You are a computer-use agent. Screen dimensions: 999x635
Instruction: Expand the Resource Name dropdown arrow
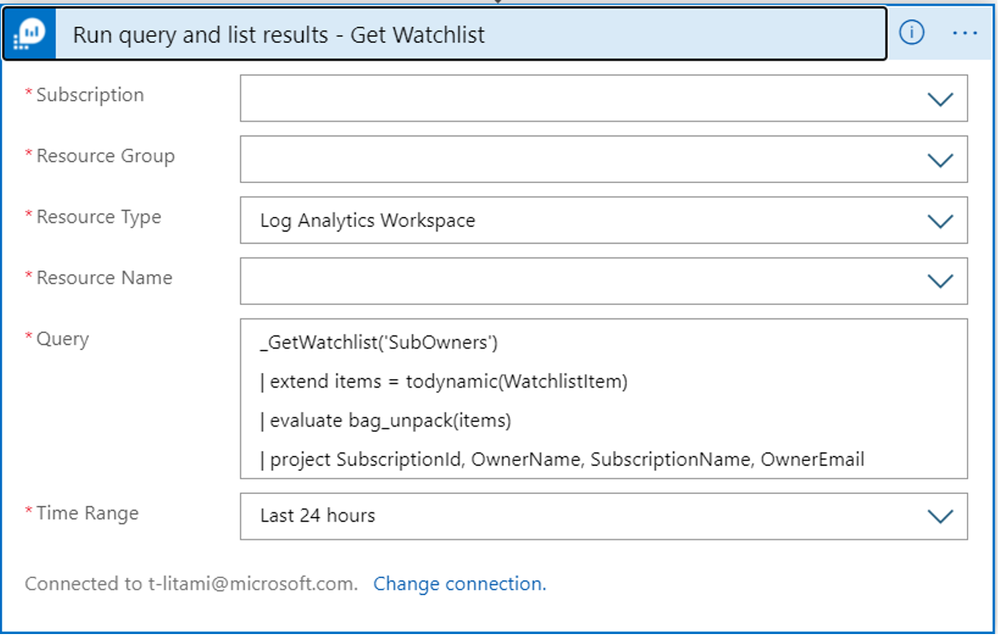click(940, 282)
